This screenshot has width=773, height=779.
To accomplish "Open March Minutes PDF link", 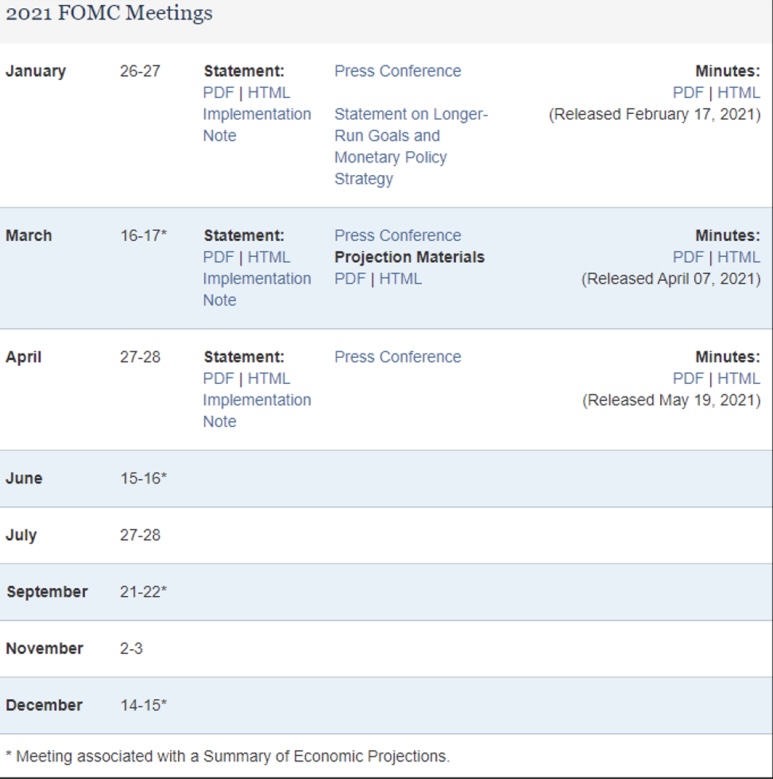I will (x=688, y=257).
